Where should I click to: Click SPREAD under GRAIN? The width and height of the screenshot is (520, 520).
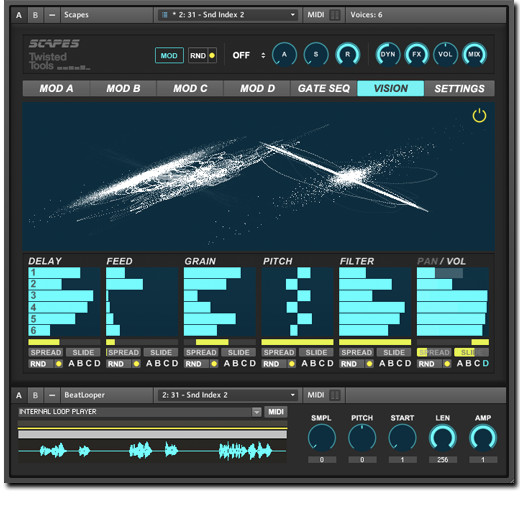tap(201, 352)
